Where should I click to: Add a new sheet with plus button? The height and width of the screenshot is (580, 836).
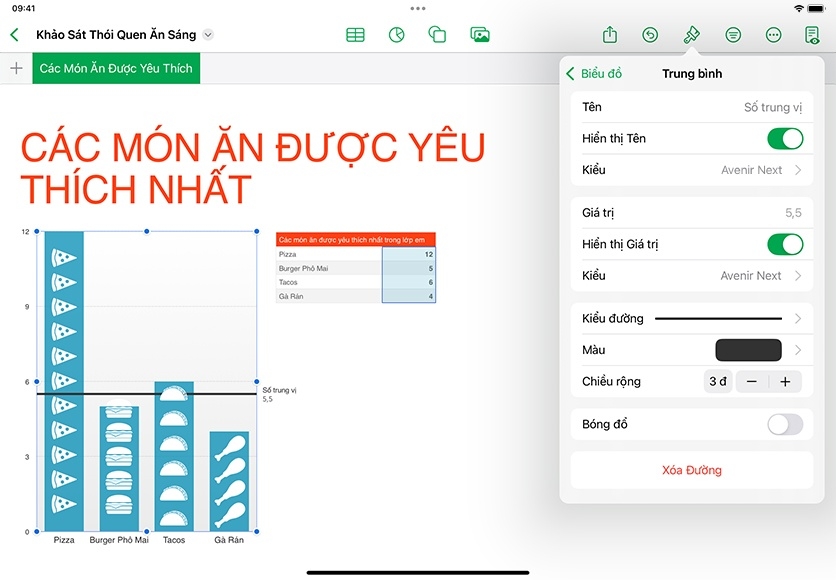pos(16,68)
